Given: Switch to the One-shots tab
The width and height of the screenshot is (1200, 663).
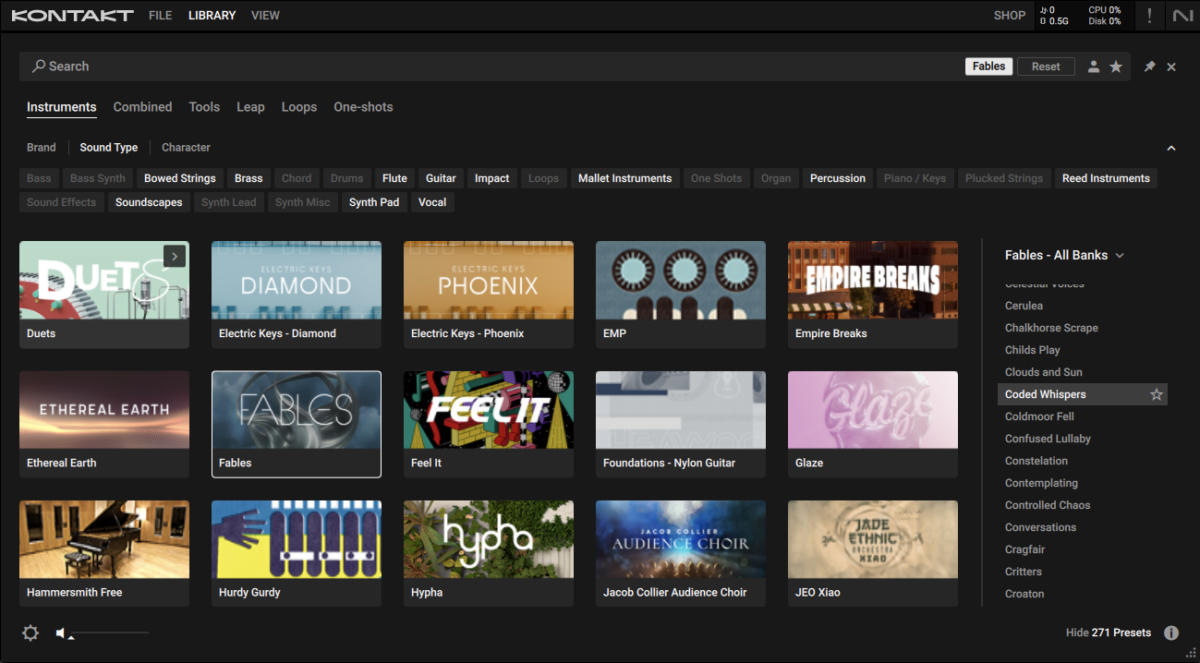Looking at the screenshot, I should pyautogui.click(x=363, y=107).
